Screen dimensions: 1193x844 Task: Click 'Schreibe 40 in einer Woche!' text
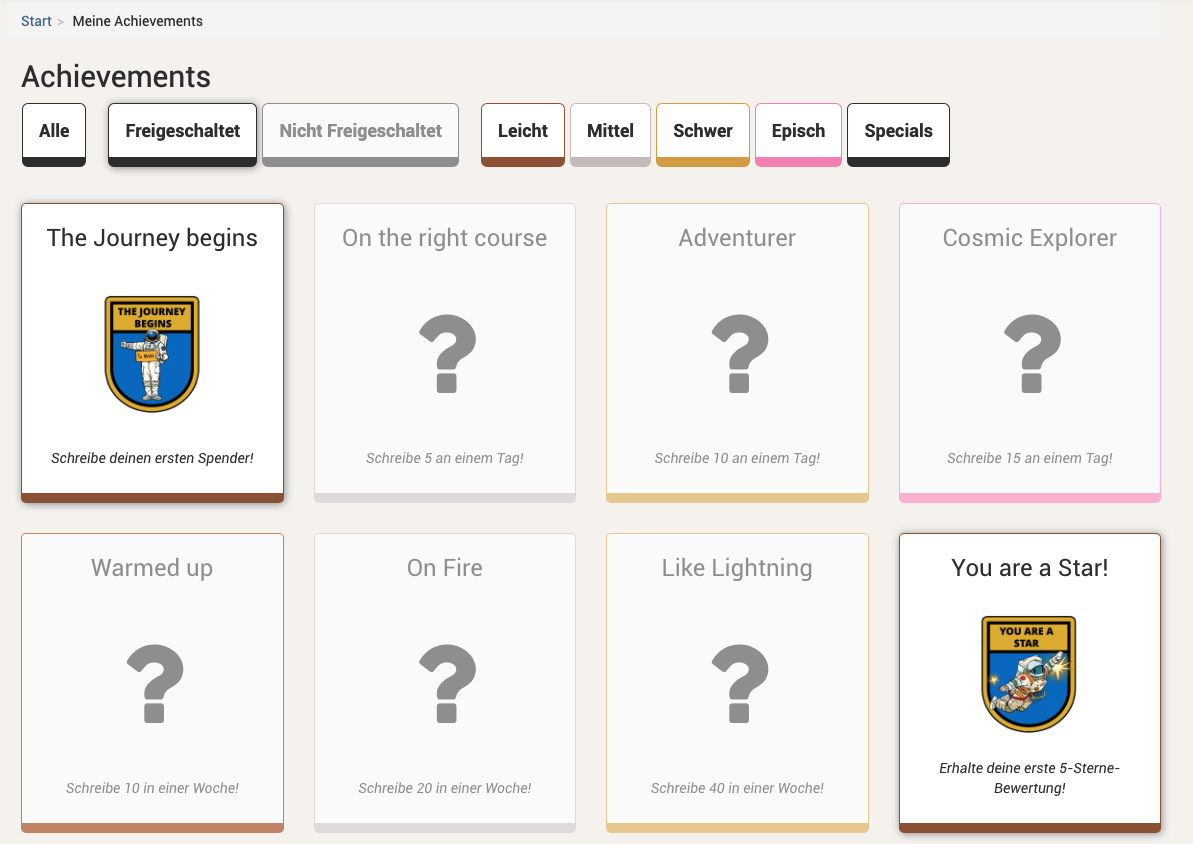[737, 788]
